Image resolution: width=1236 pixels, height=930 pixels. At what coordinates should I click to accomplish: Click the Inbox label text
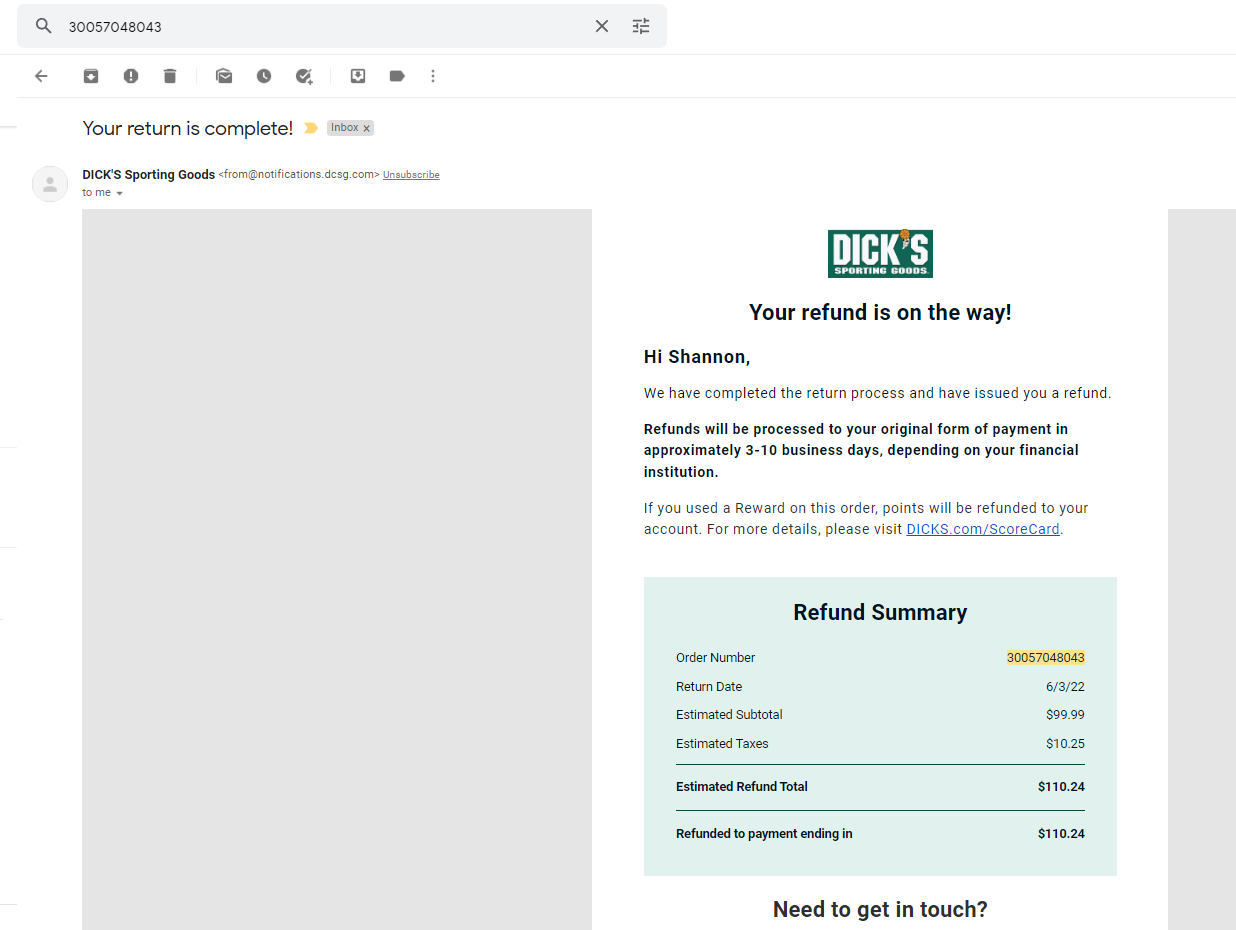[345, 128]
